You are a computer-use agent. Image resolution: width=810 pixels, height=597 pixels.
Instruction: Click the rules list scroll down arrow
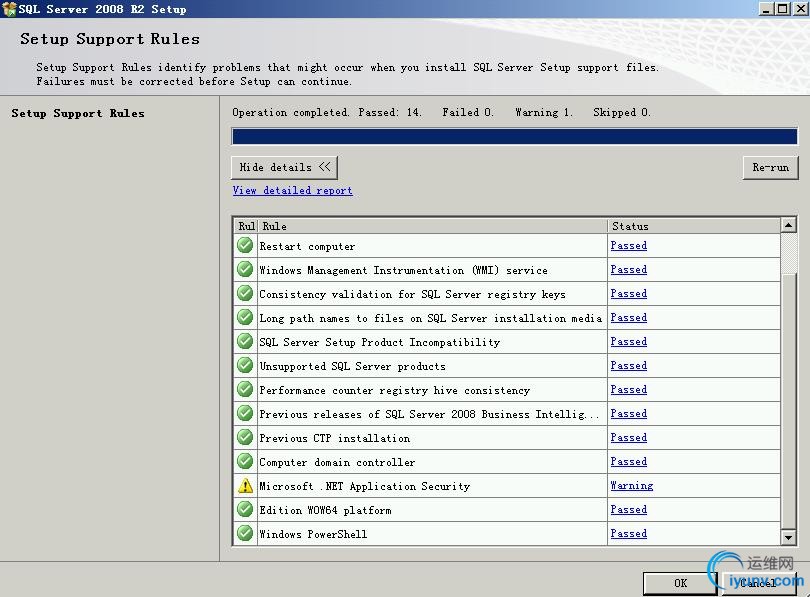[x=788, y=537]
